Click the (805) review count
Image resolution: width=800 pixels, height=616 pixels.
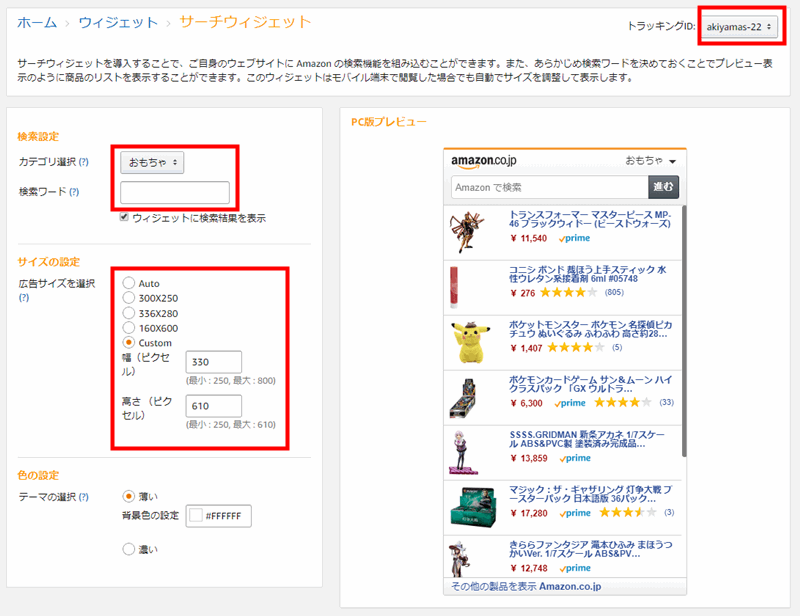click(614, 292)
